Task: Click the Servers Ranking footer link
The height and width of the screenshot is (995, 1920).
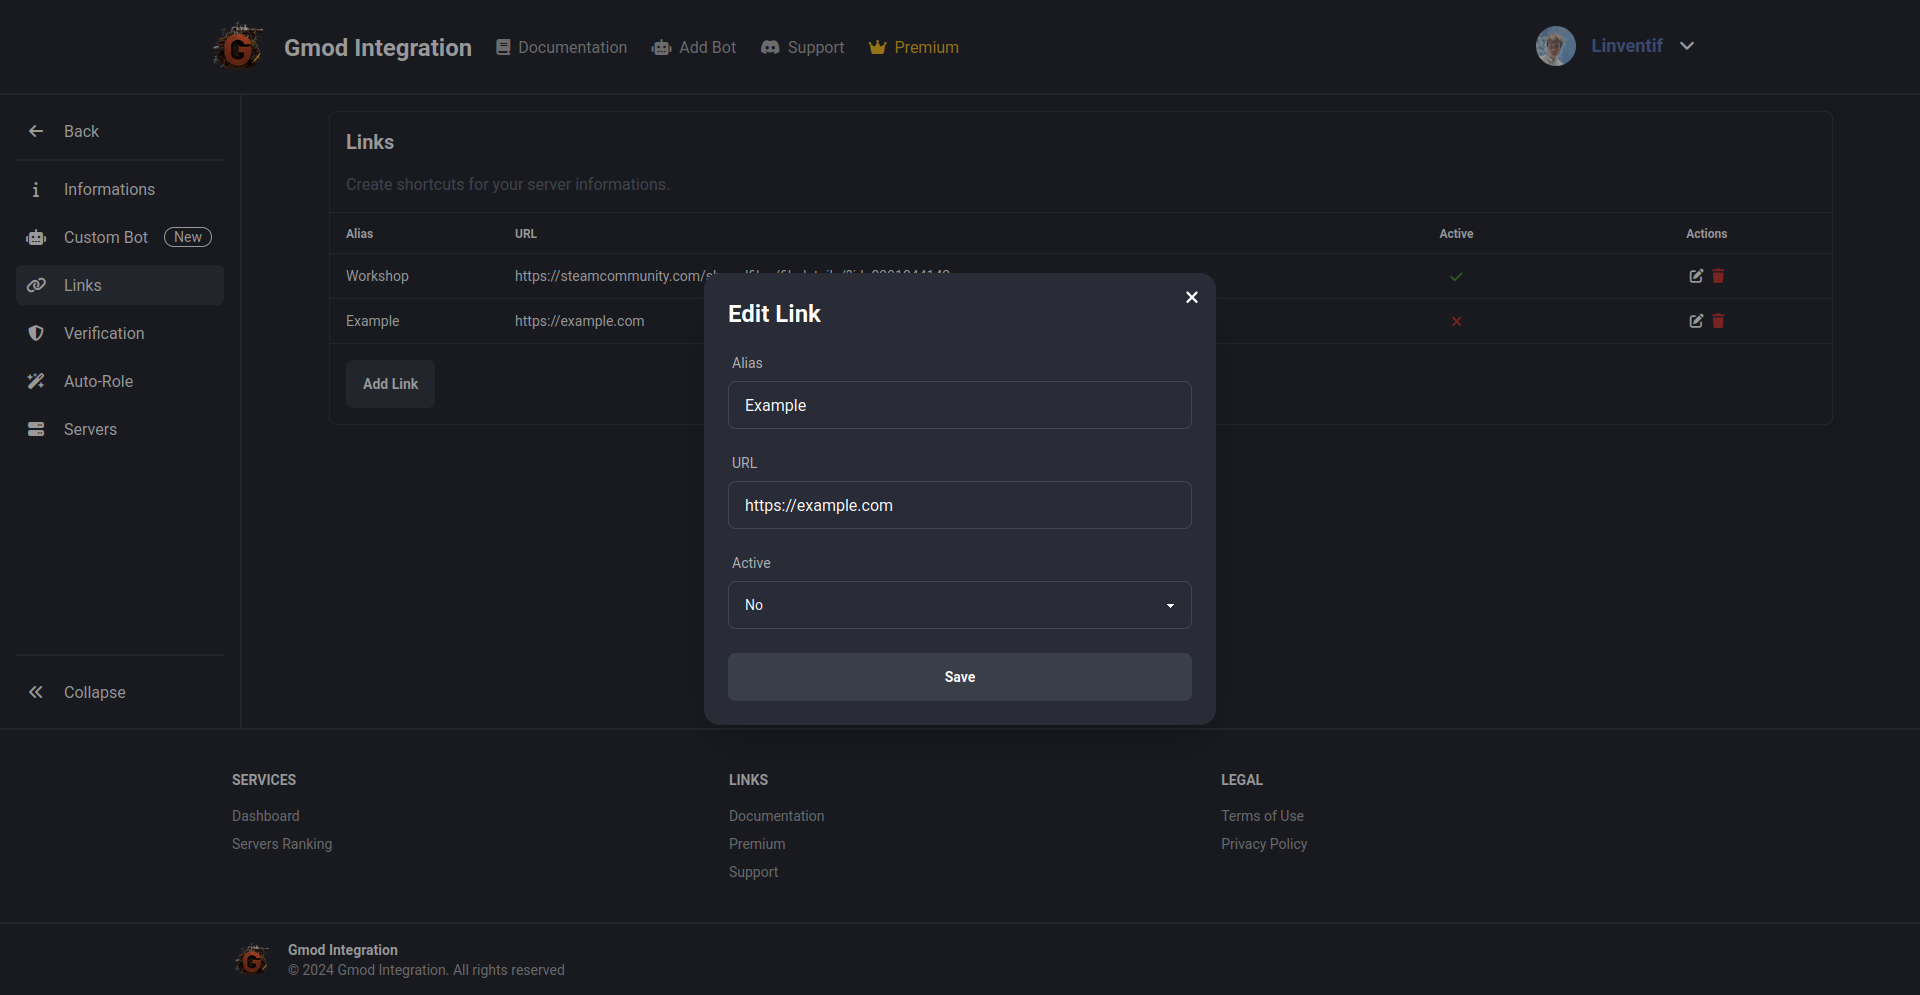Action: coord(281,844)
